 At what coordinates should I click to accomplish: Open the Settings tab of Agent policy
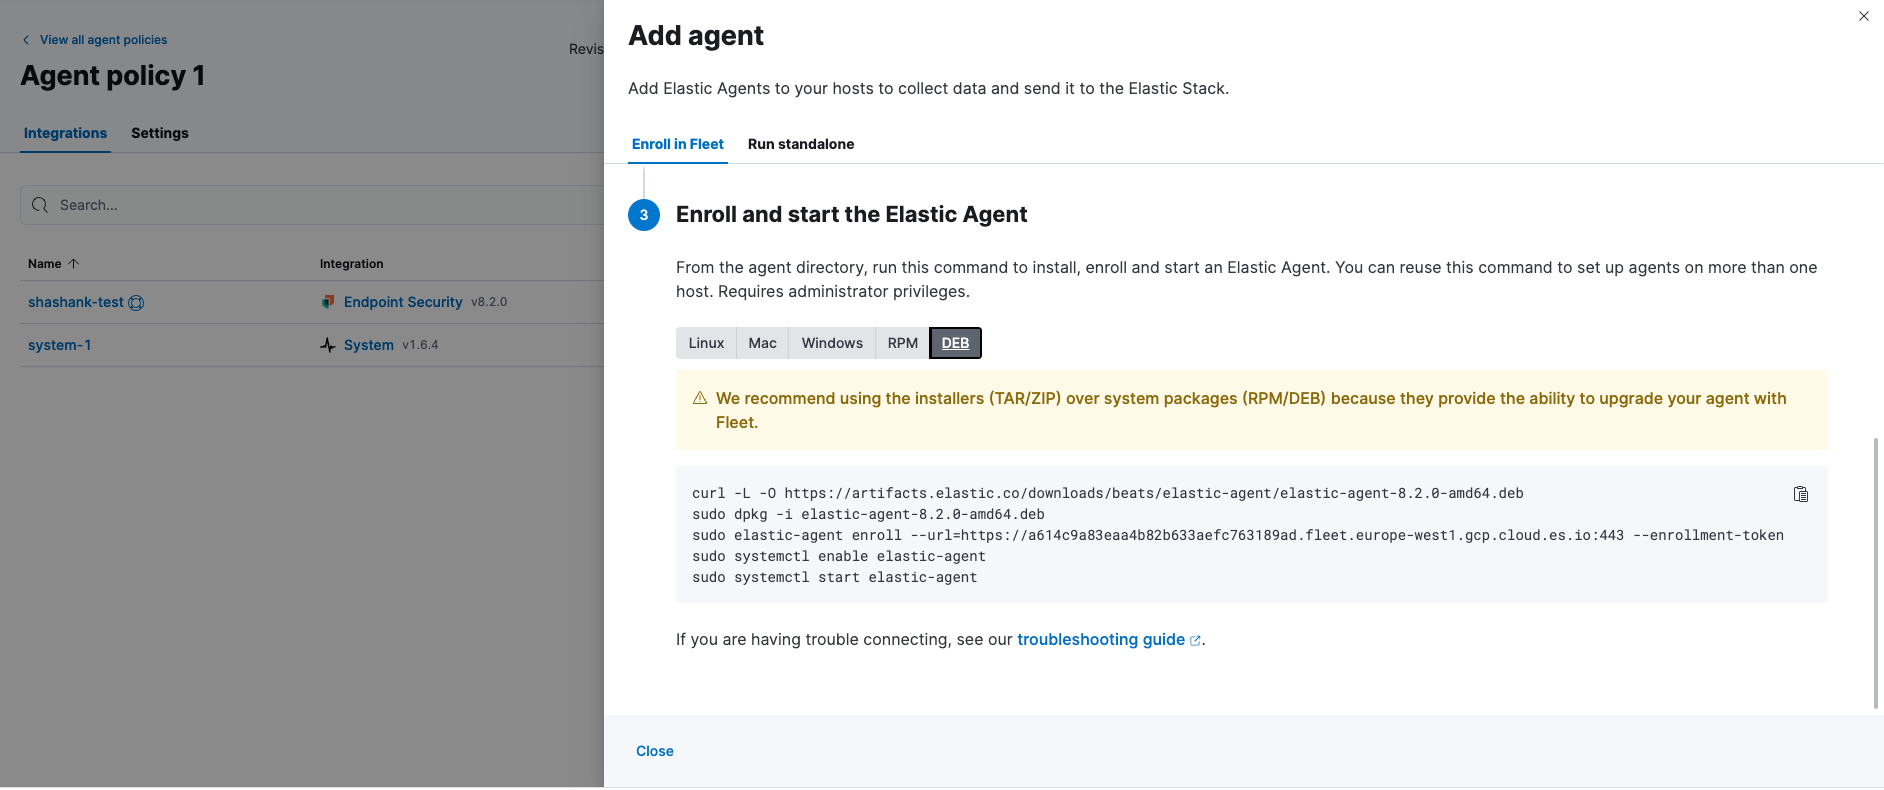160,133
